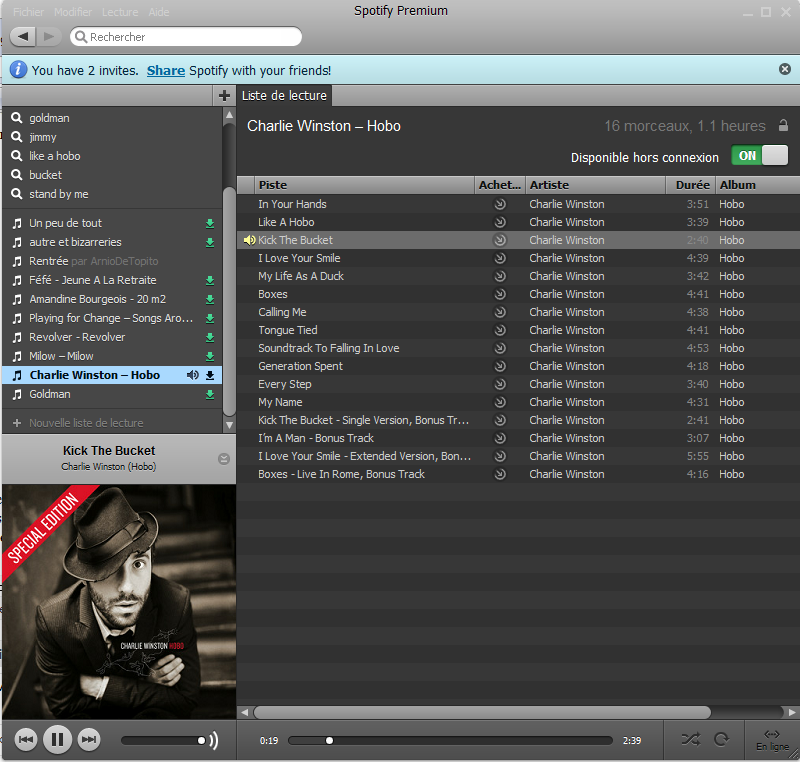Switch to the Liste de lecture tab
Viewport: 800px width, 762px height.
(284, 95)
